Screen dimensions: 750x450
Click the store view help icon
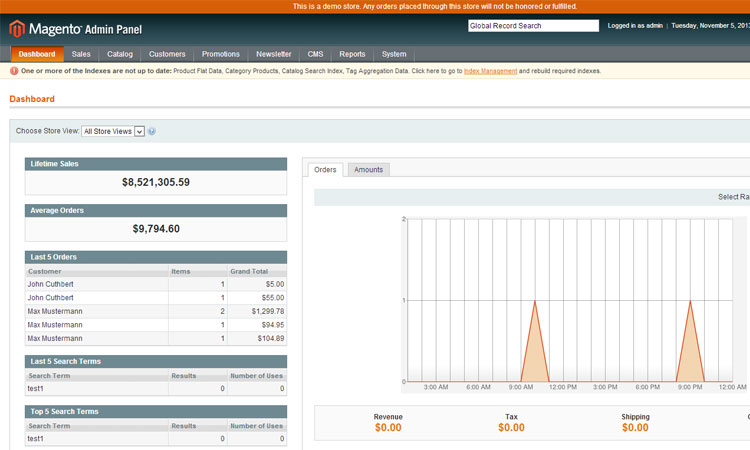pos(152,131)
